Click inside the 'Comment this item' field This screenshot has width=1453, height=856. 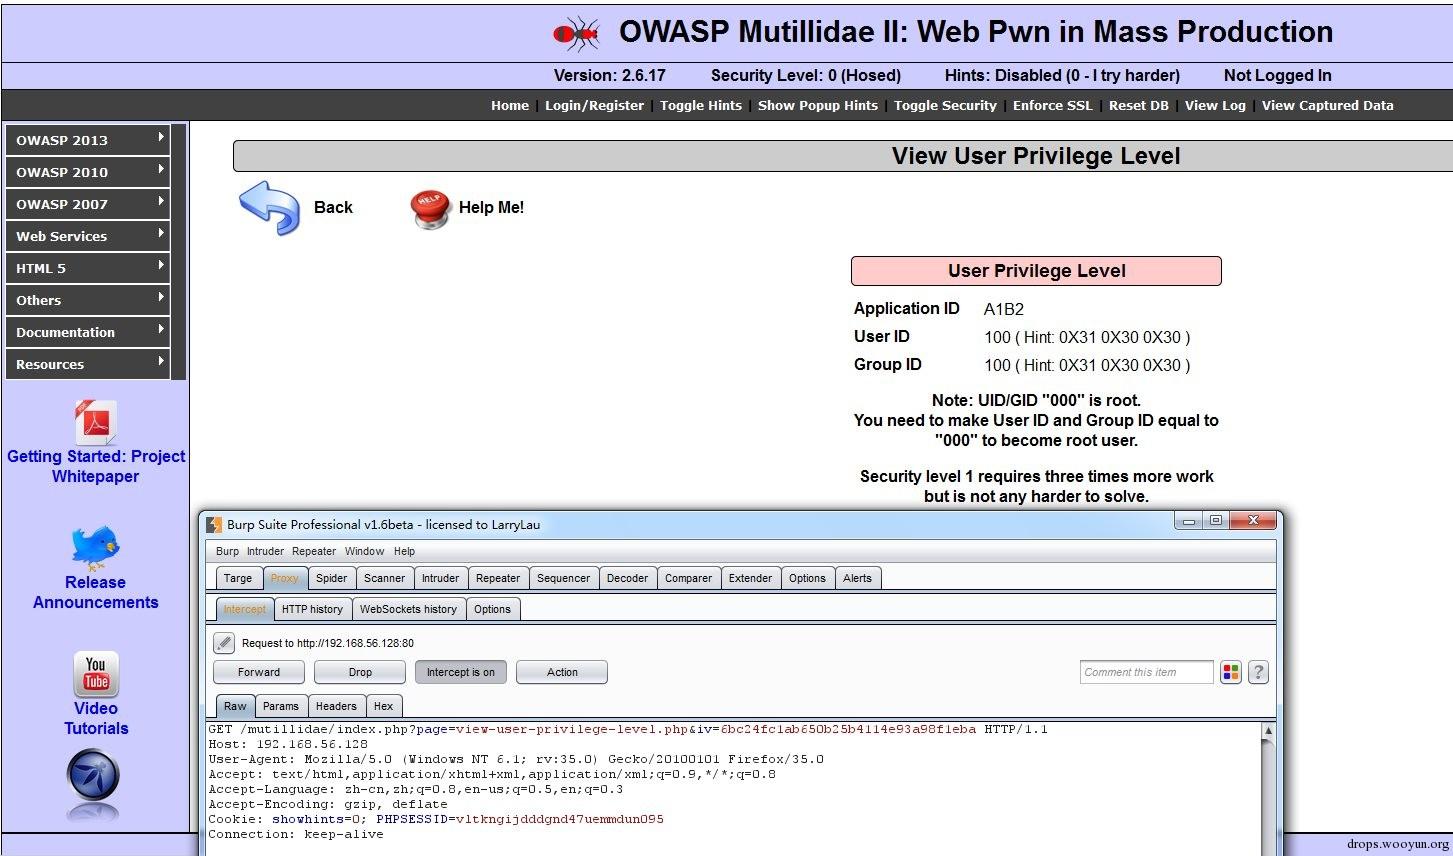pyautogui.click(x=1146, y=673)
